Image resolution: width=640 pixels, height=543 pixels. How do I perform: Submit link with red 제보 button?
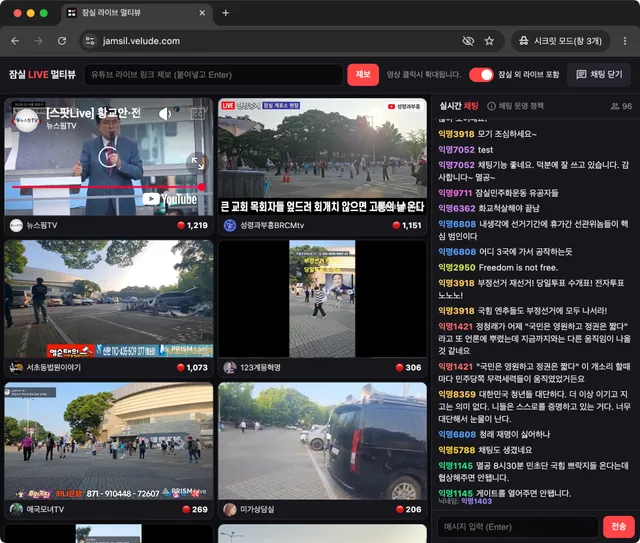coord(363,74)
